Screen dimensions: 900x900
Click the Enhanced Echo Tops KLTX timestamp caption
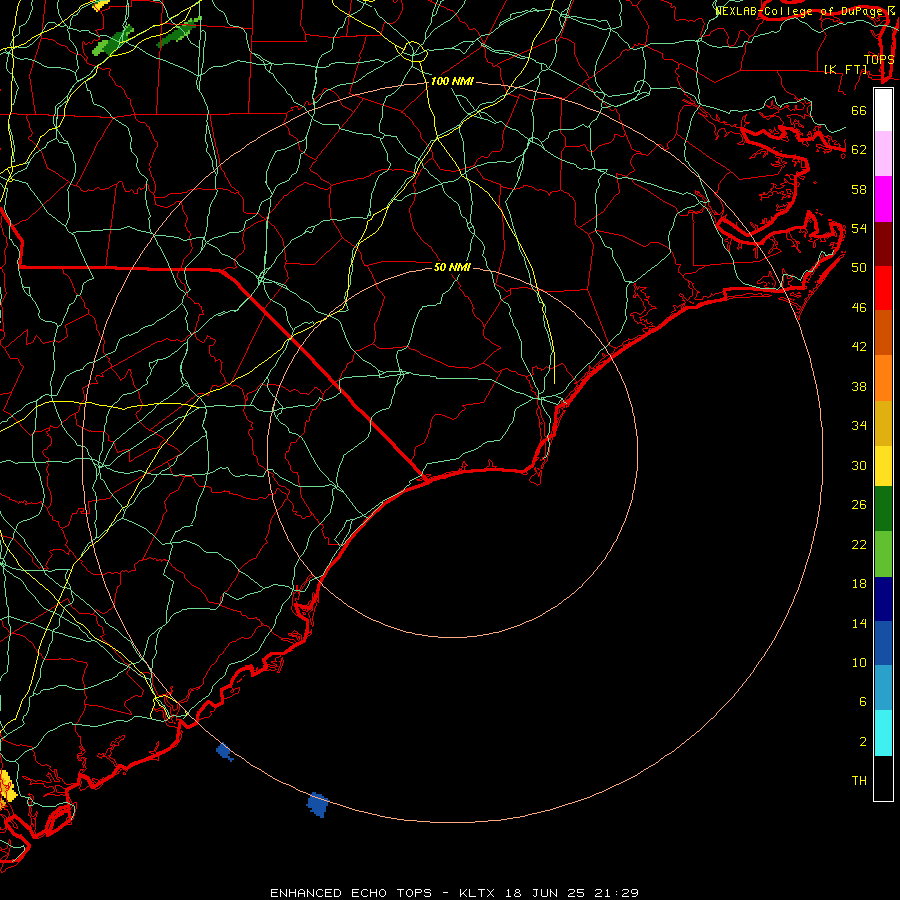[454, 893]
